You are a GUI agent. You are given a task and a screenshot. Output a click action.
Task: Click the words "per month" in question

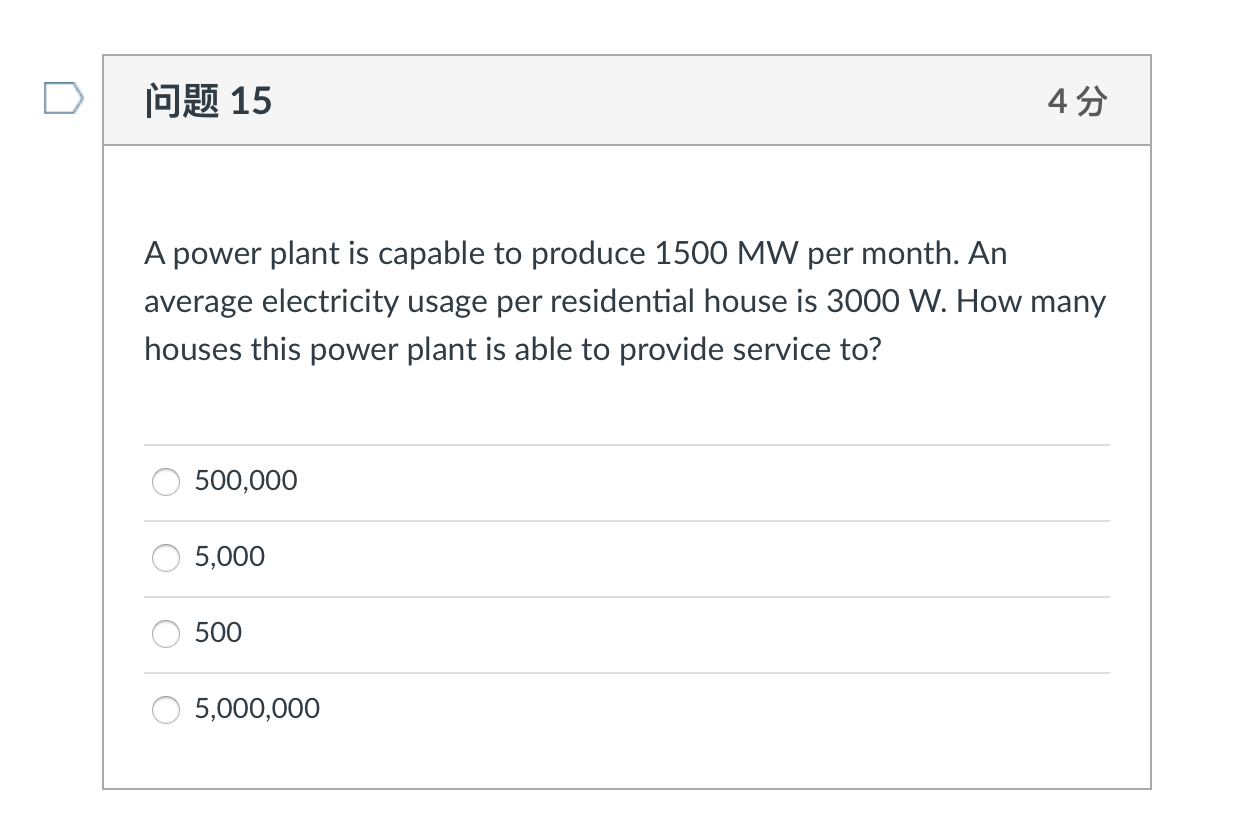(884, 255)
